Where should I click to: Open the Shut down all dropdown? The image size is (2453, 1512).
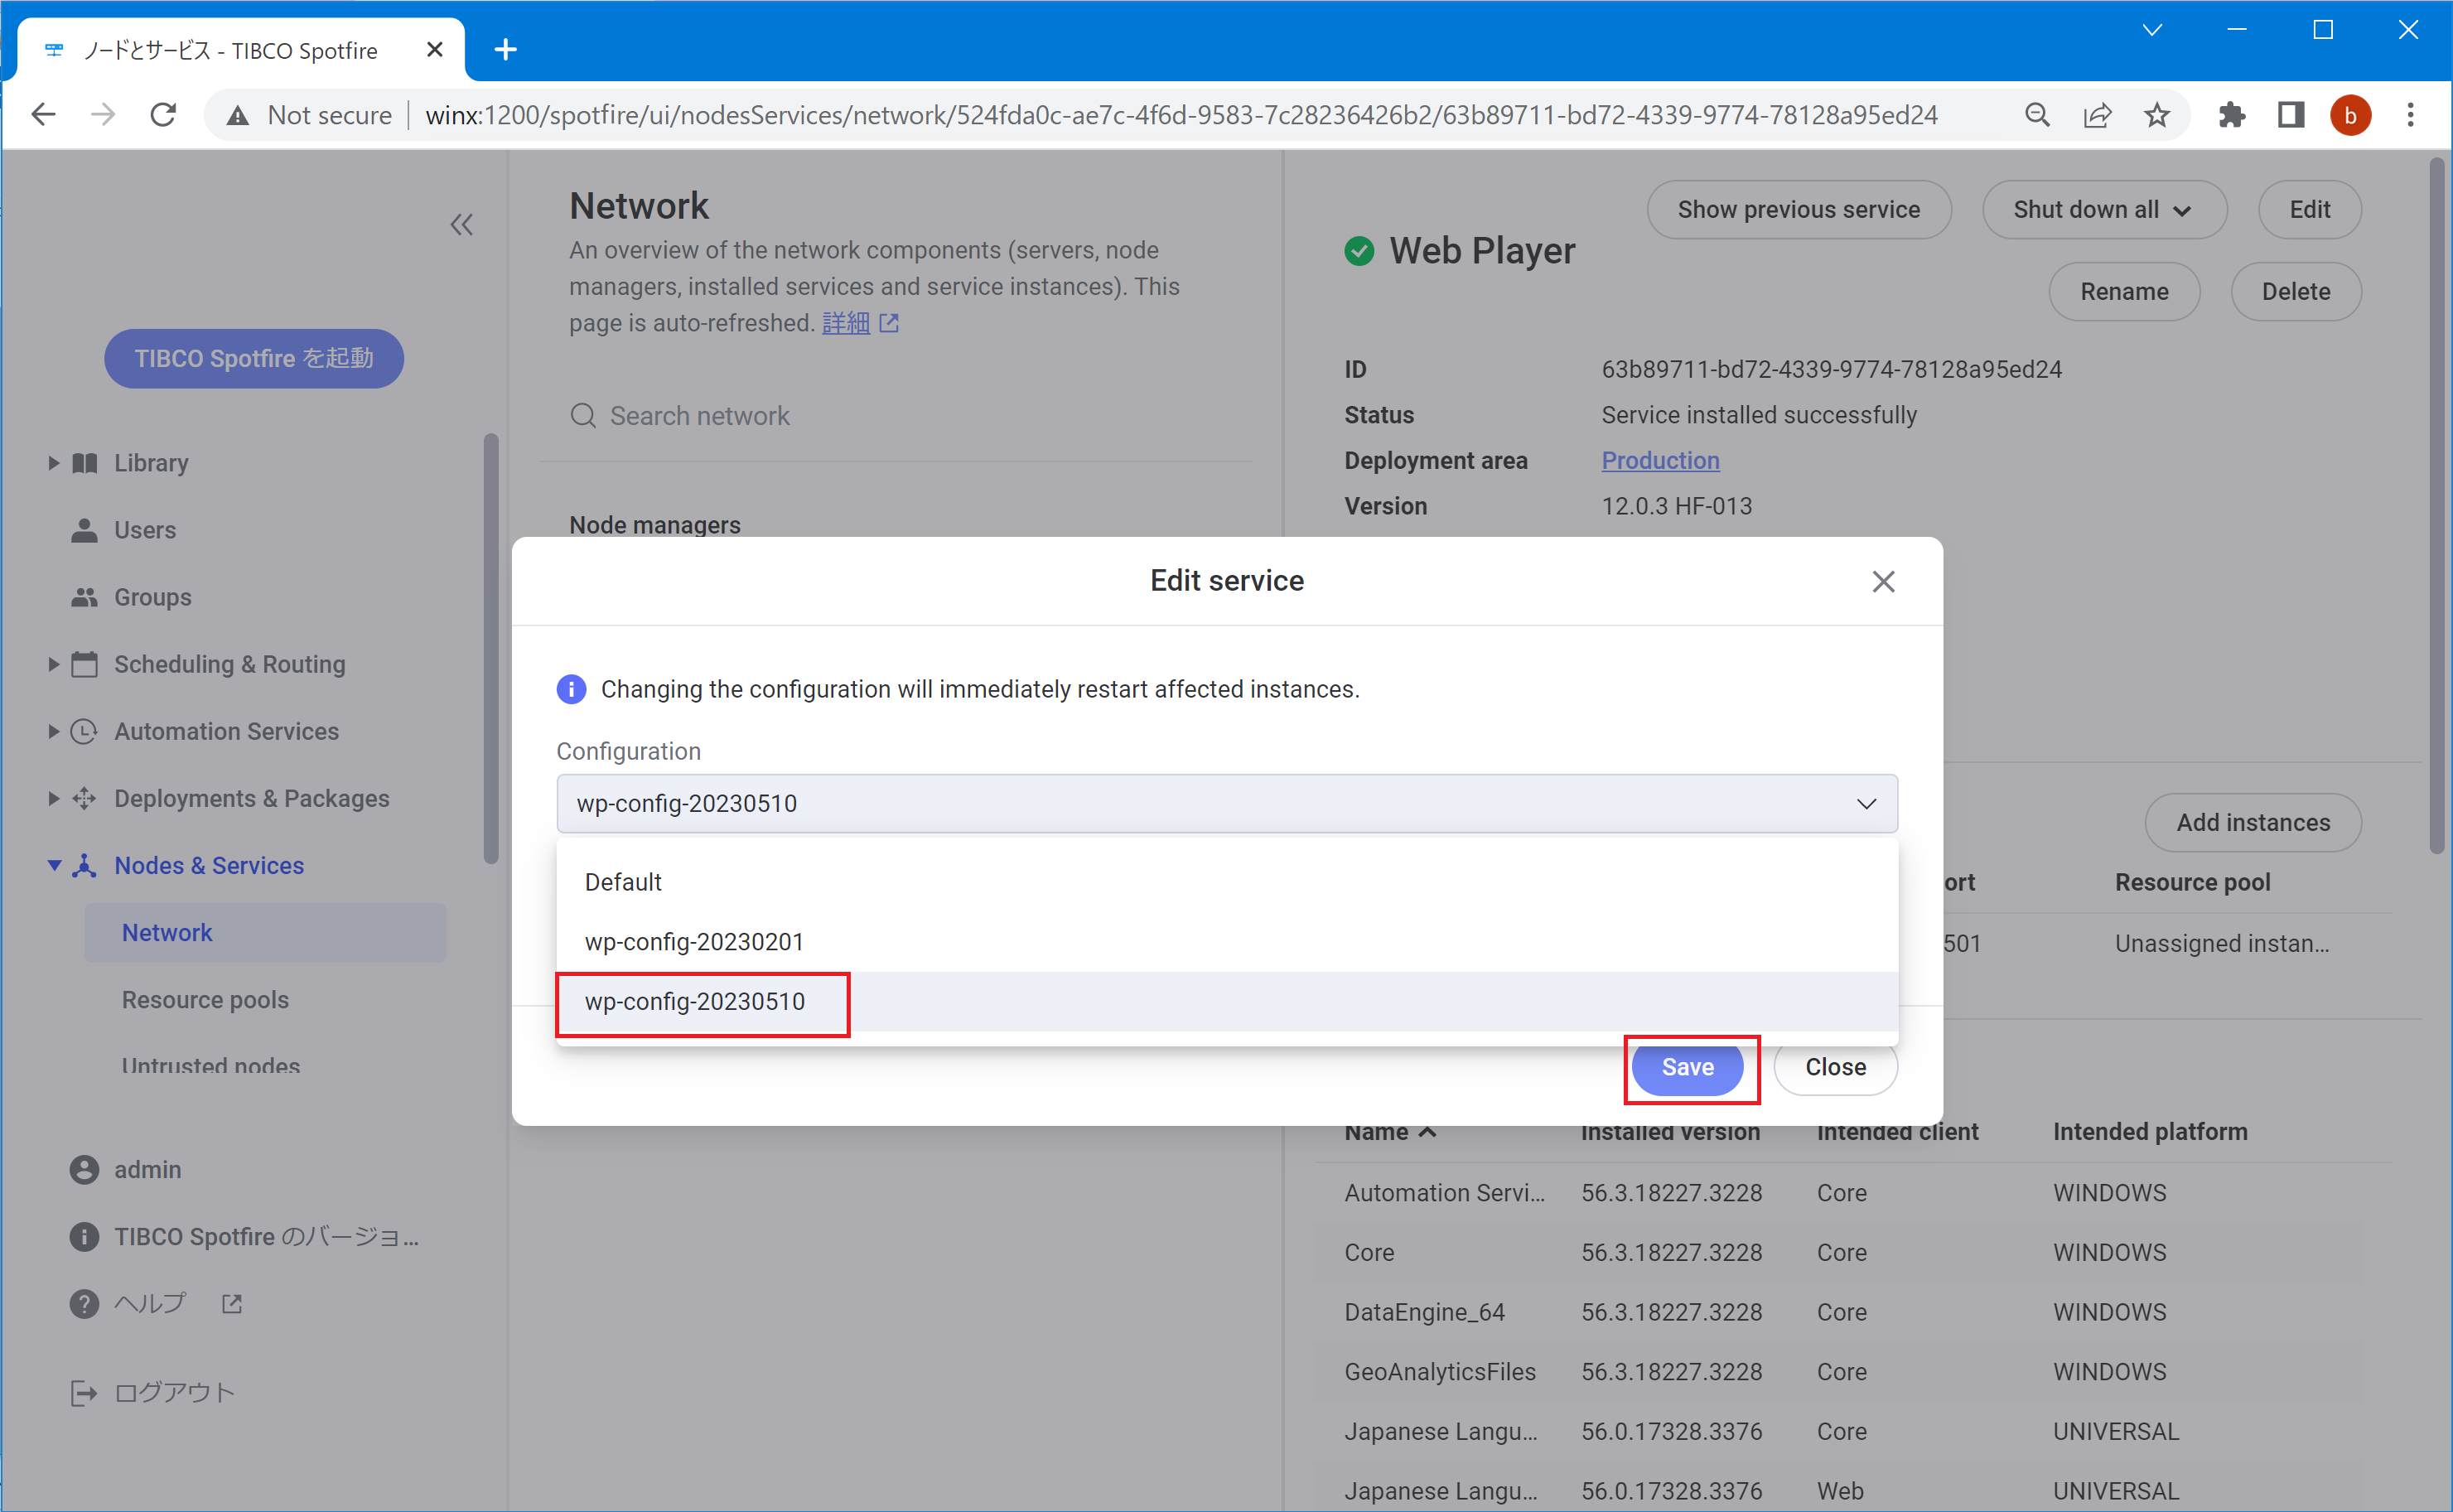pyautogui.click(x=2104, y=210)
